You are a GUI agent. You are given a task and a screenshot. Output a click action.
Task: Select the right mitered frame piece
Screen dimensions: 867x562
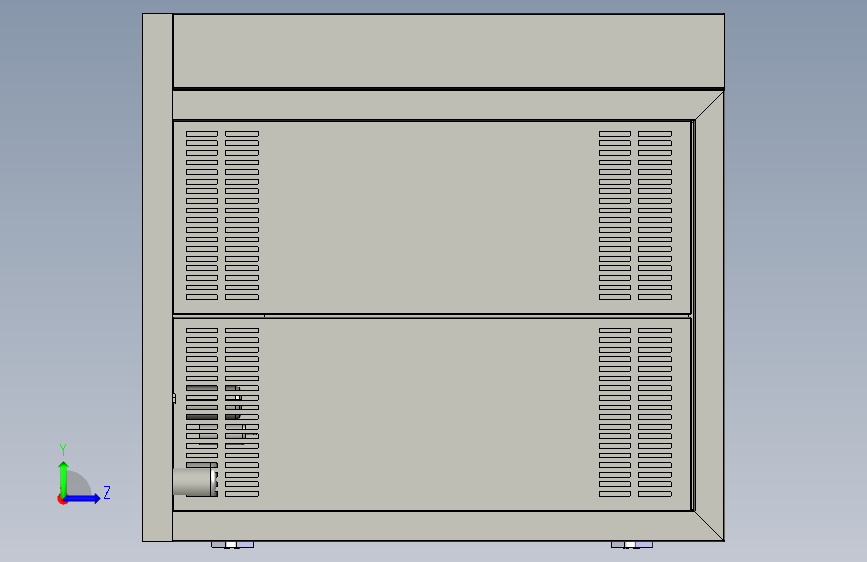pyautogui.click(x=710, y=315)
